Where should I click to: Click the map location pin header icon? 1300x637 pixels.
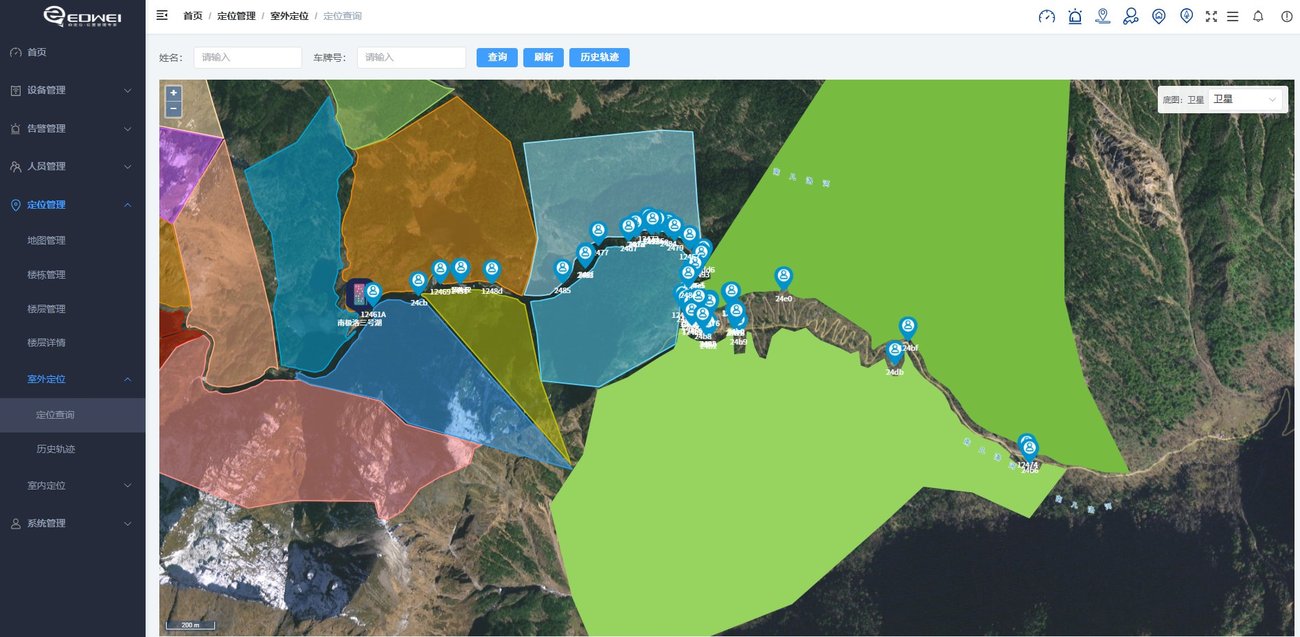coord(1103,16)
